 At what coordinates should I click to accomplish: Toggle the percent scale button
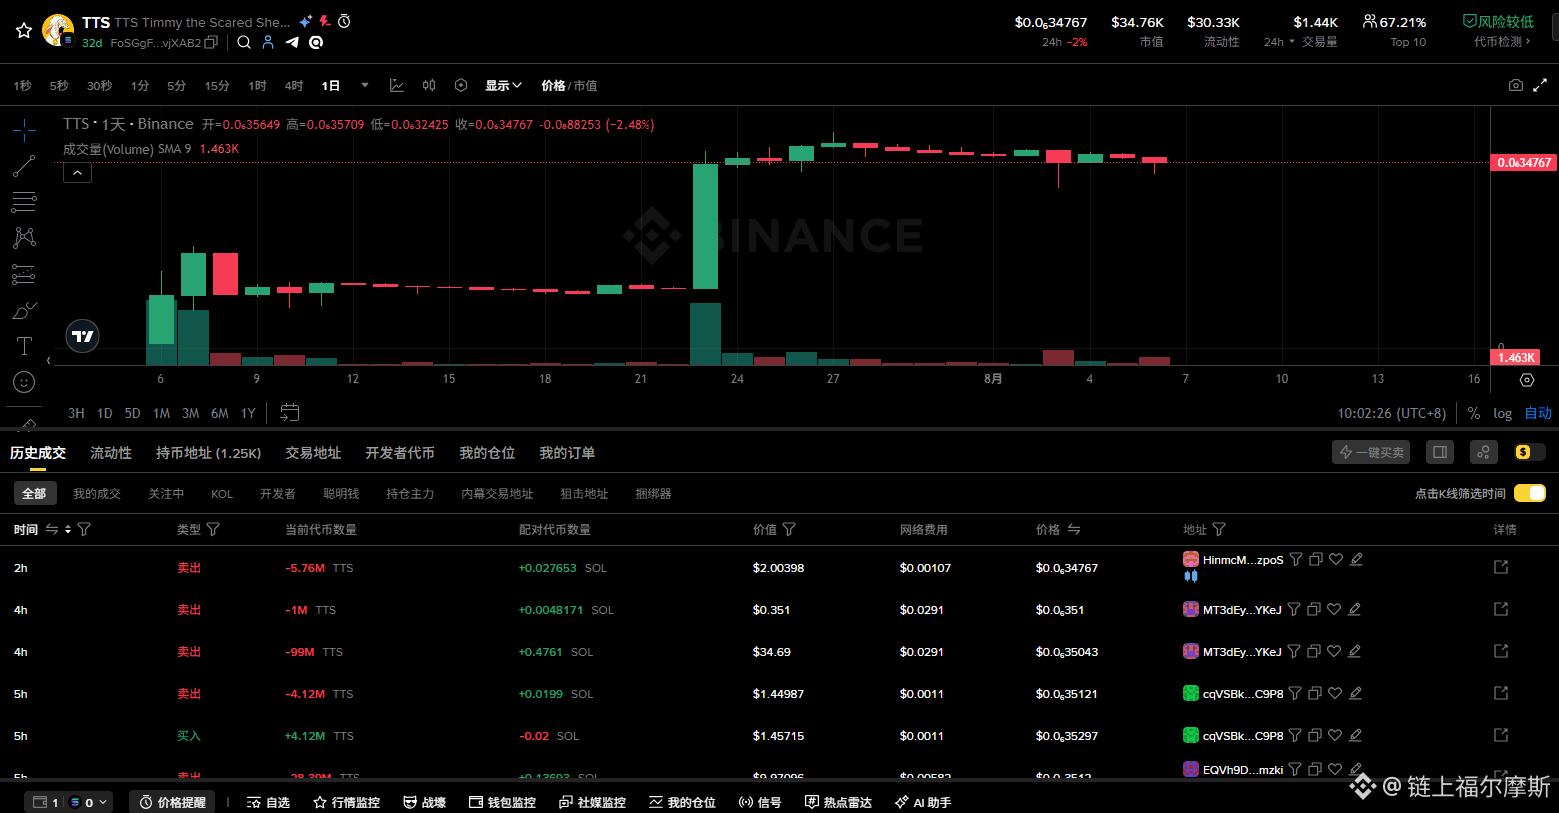pyautogui.click(x=1473, y=413)
